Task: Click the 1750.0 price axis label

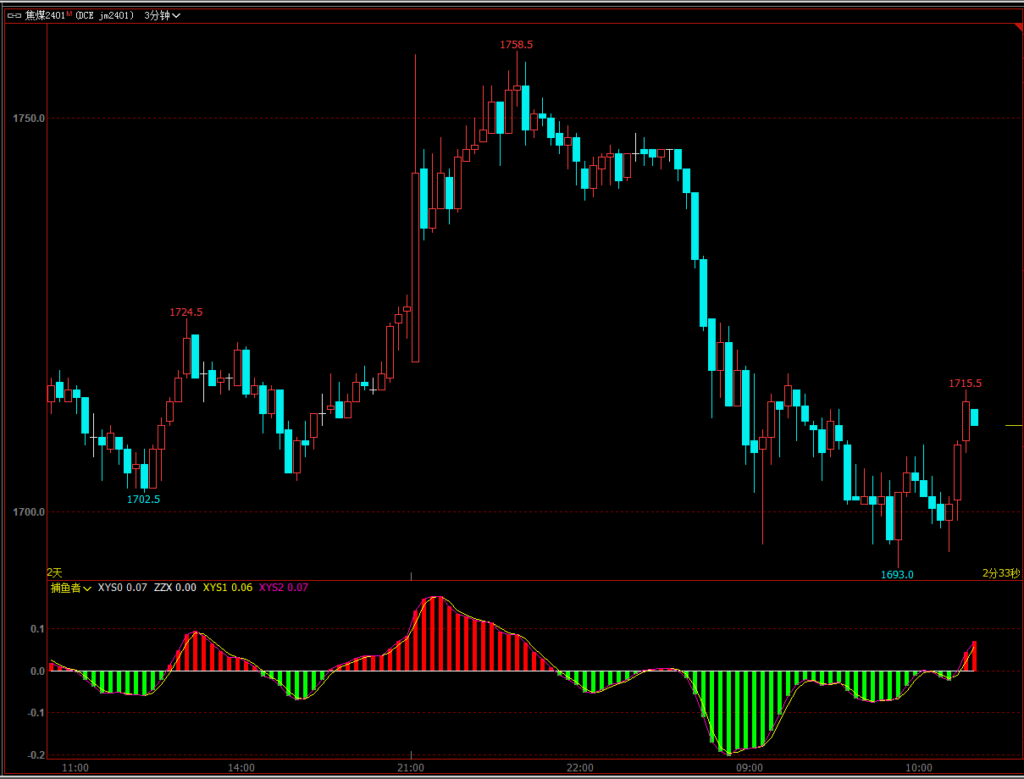Action: [x=29, y=119]
